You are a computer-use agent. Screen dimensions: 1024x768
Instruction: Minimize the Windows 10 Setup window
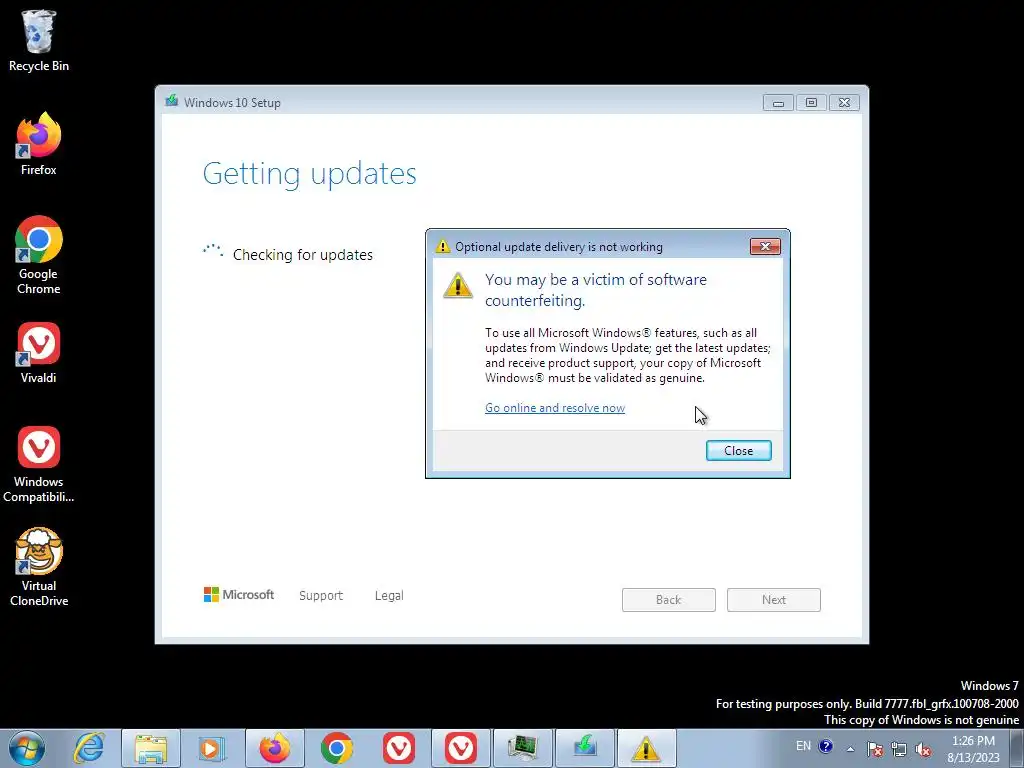[x=778, y=103]
